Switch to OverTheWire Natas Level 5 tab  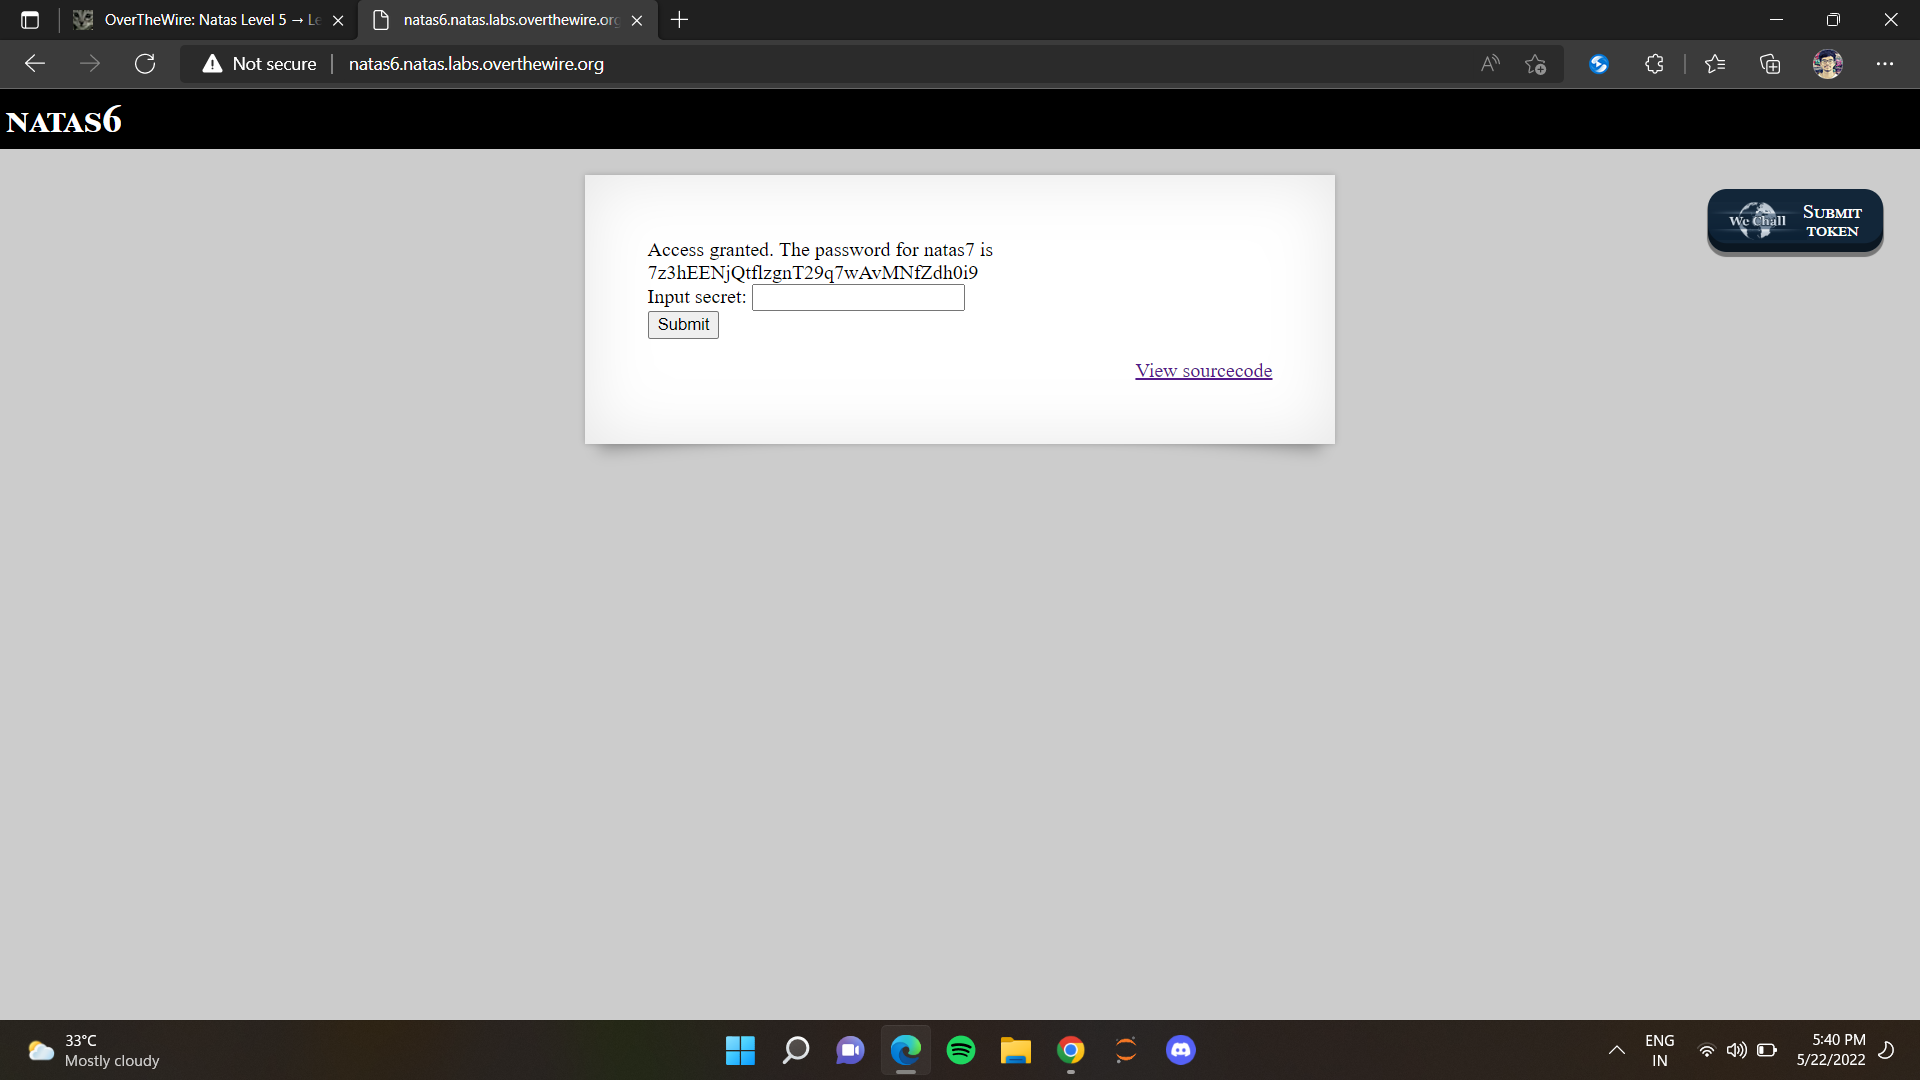[200, 20]
